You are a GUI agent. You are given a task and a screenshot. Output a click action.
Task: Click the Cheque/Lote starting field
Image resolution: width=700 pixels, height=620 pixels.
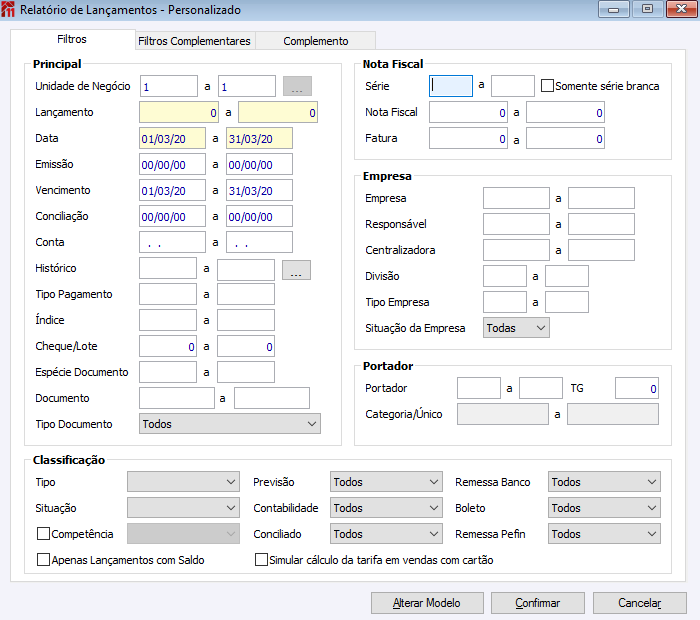coord(168,346)
